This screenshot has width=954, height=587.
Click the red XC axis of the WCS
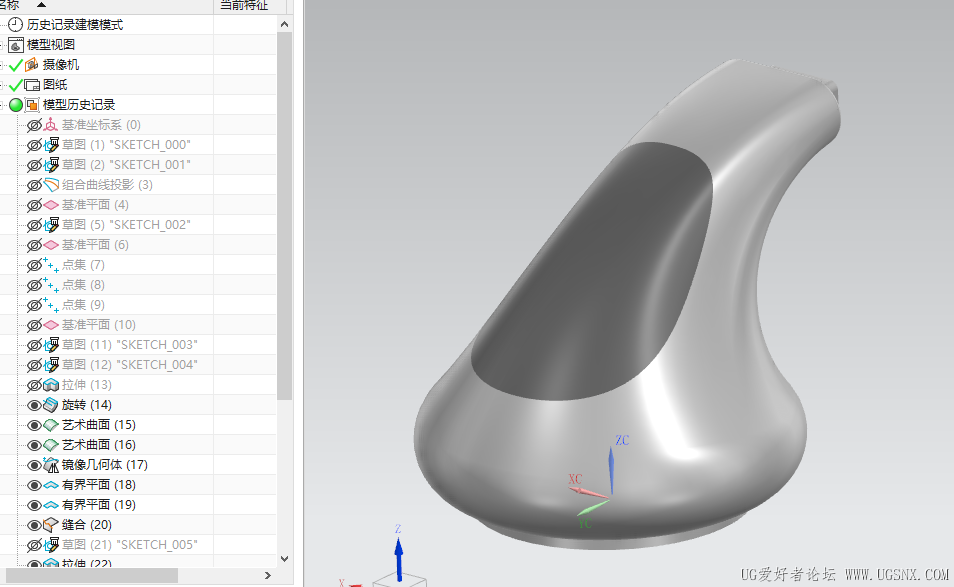pyautogui.click(x=589, y=492)
